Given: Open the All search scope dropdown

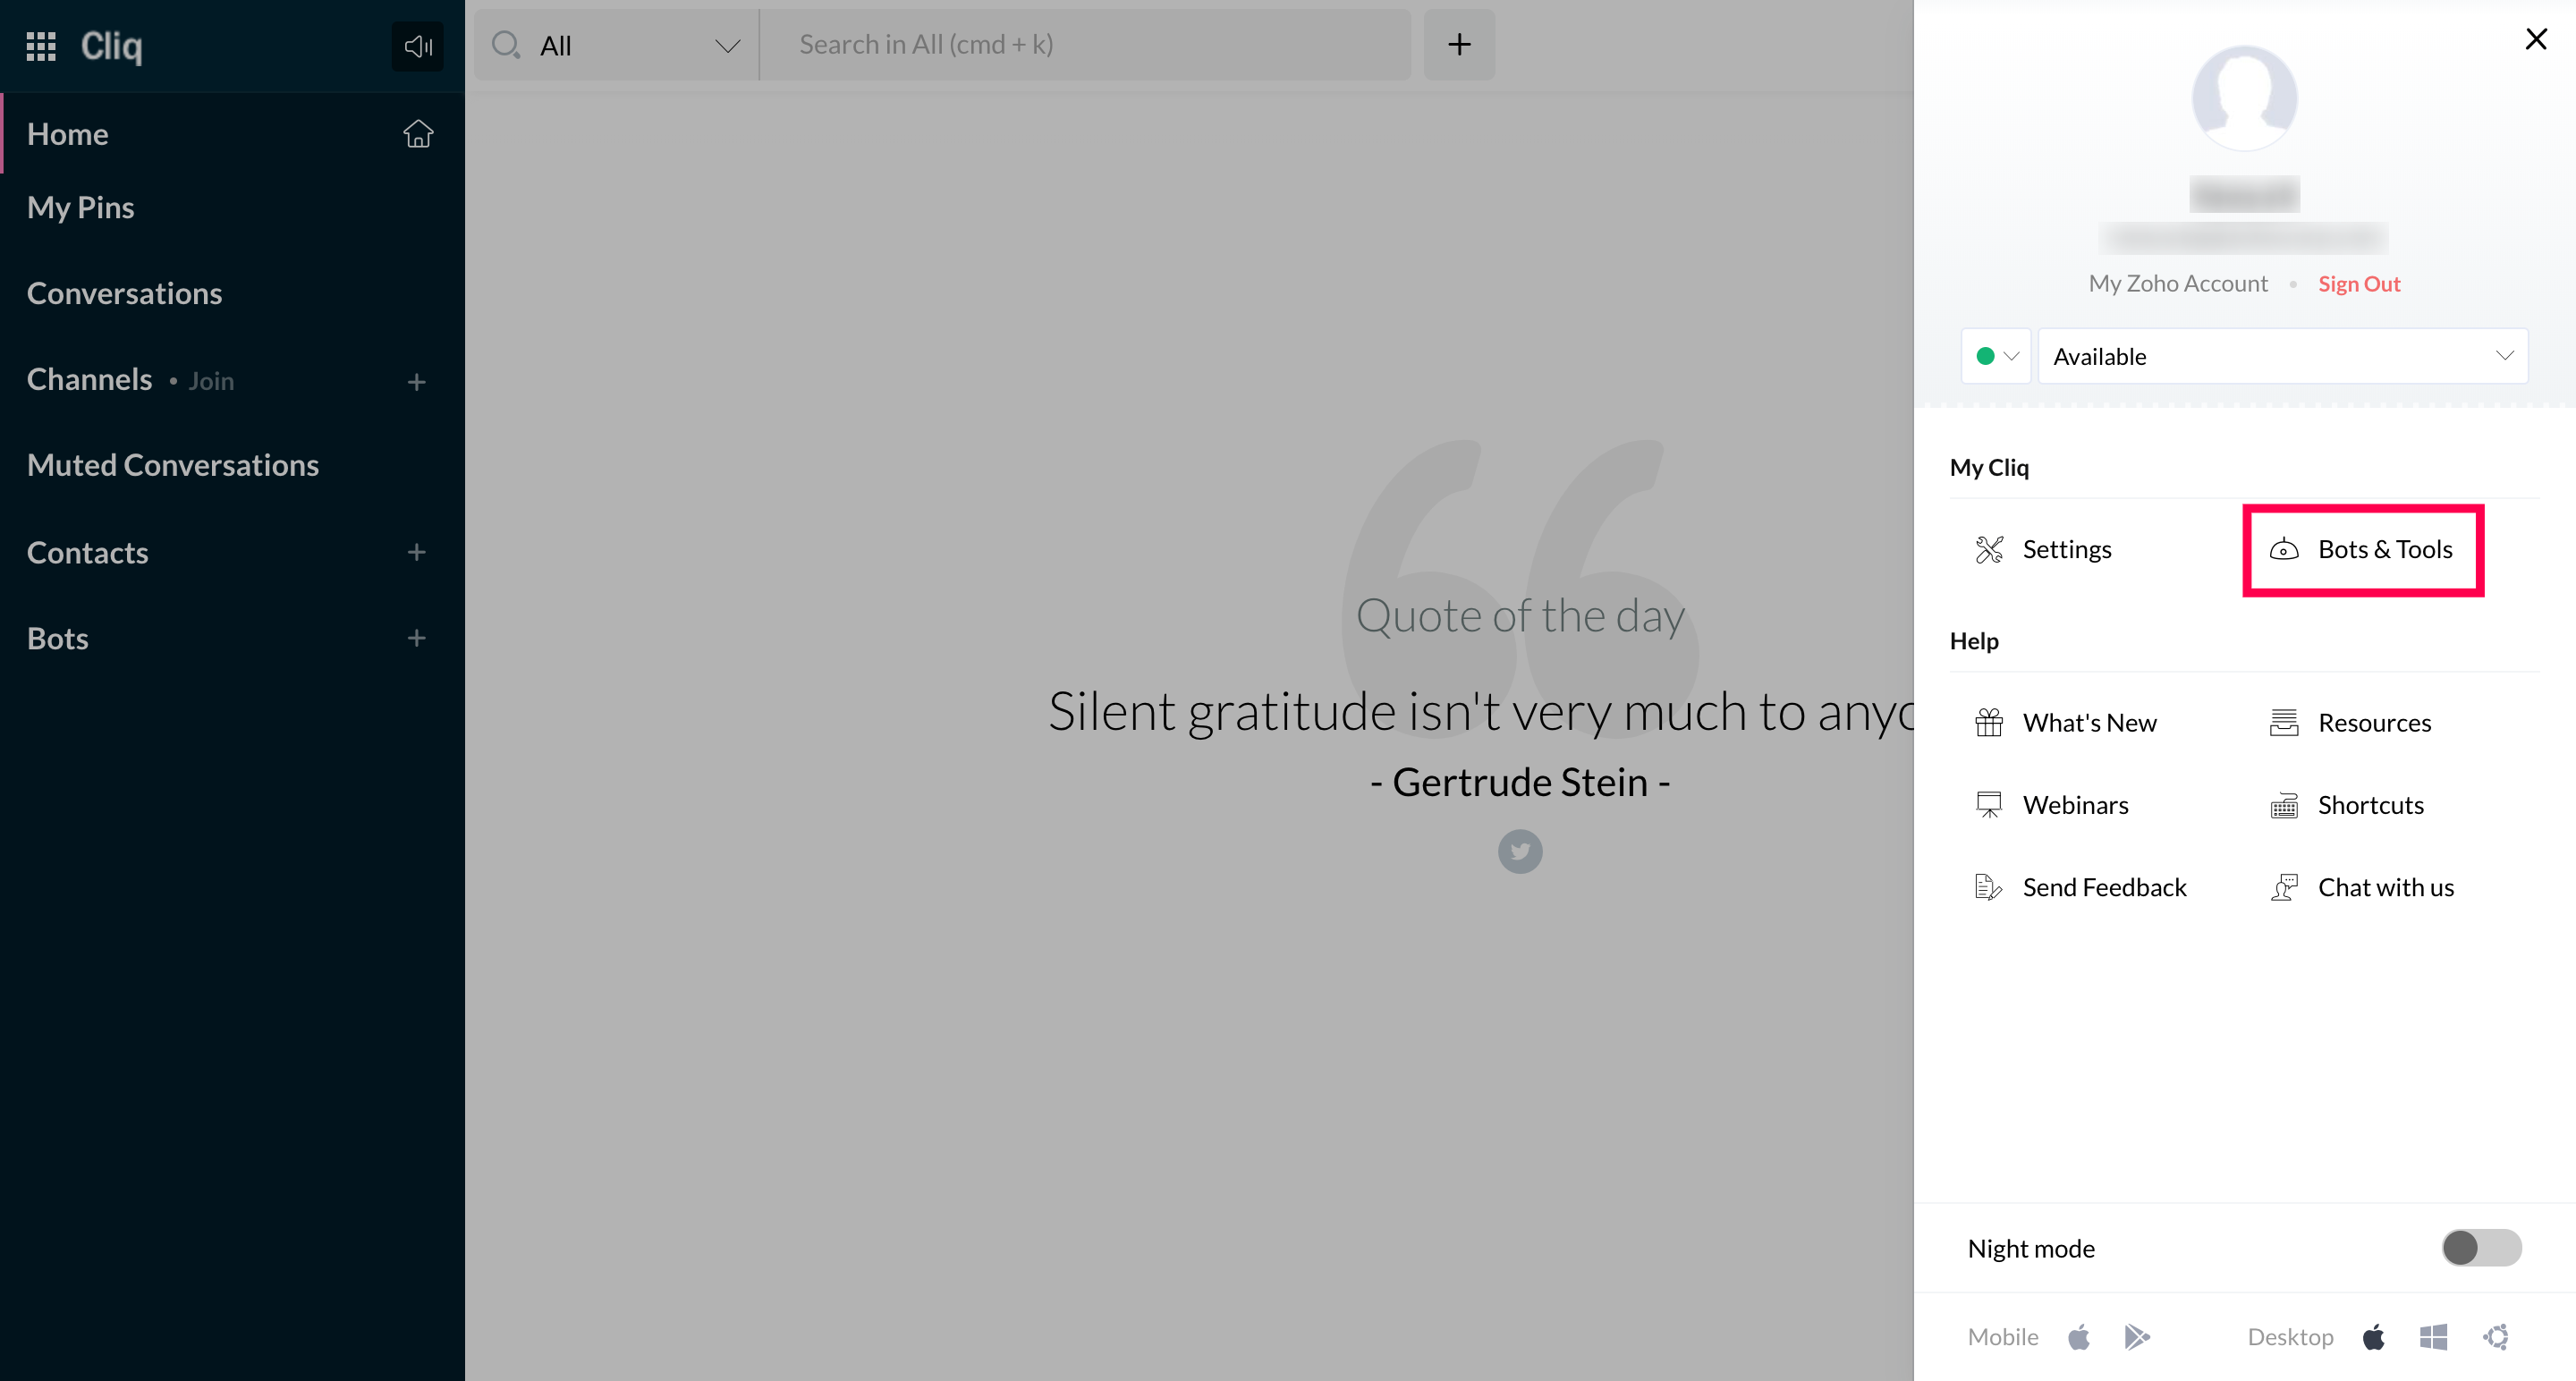Looking at the screenshot, I should (617, 45).
